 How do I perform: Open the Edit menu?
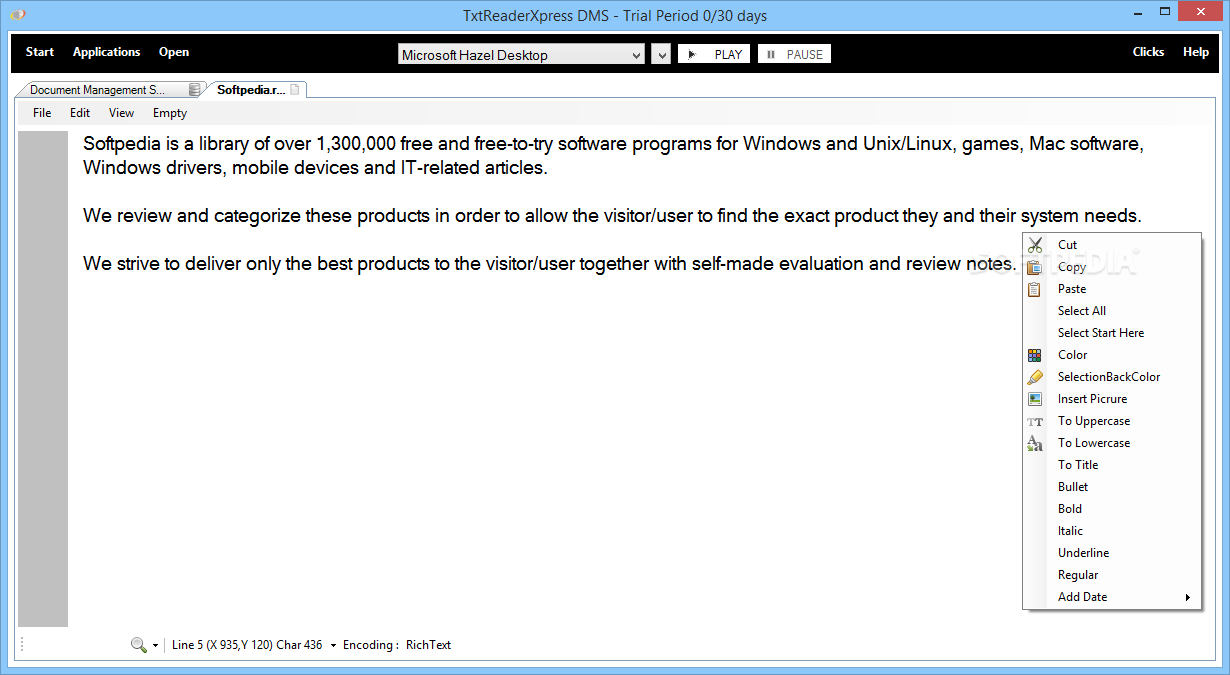(x=80, y=113)
